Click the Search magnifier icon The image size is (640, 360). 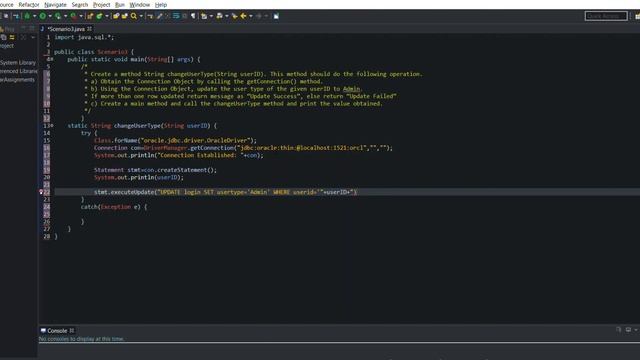(x=134, y=16)
